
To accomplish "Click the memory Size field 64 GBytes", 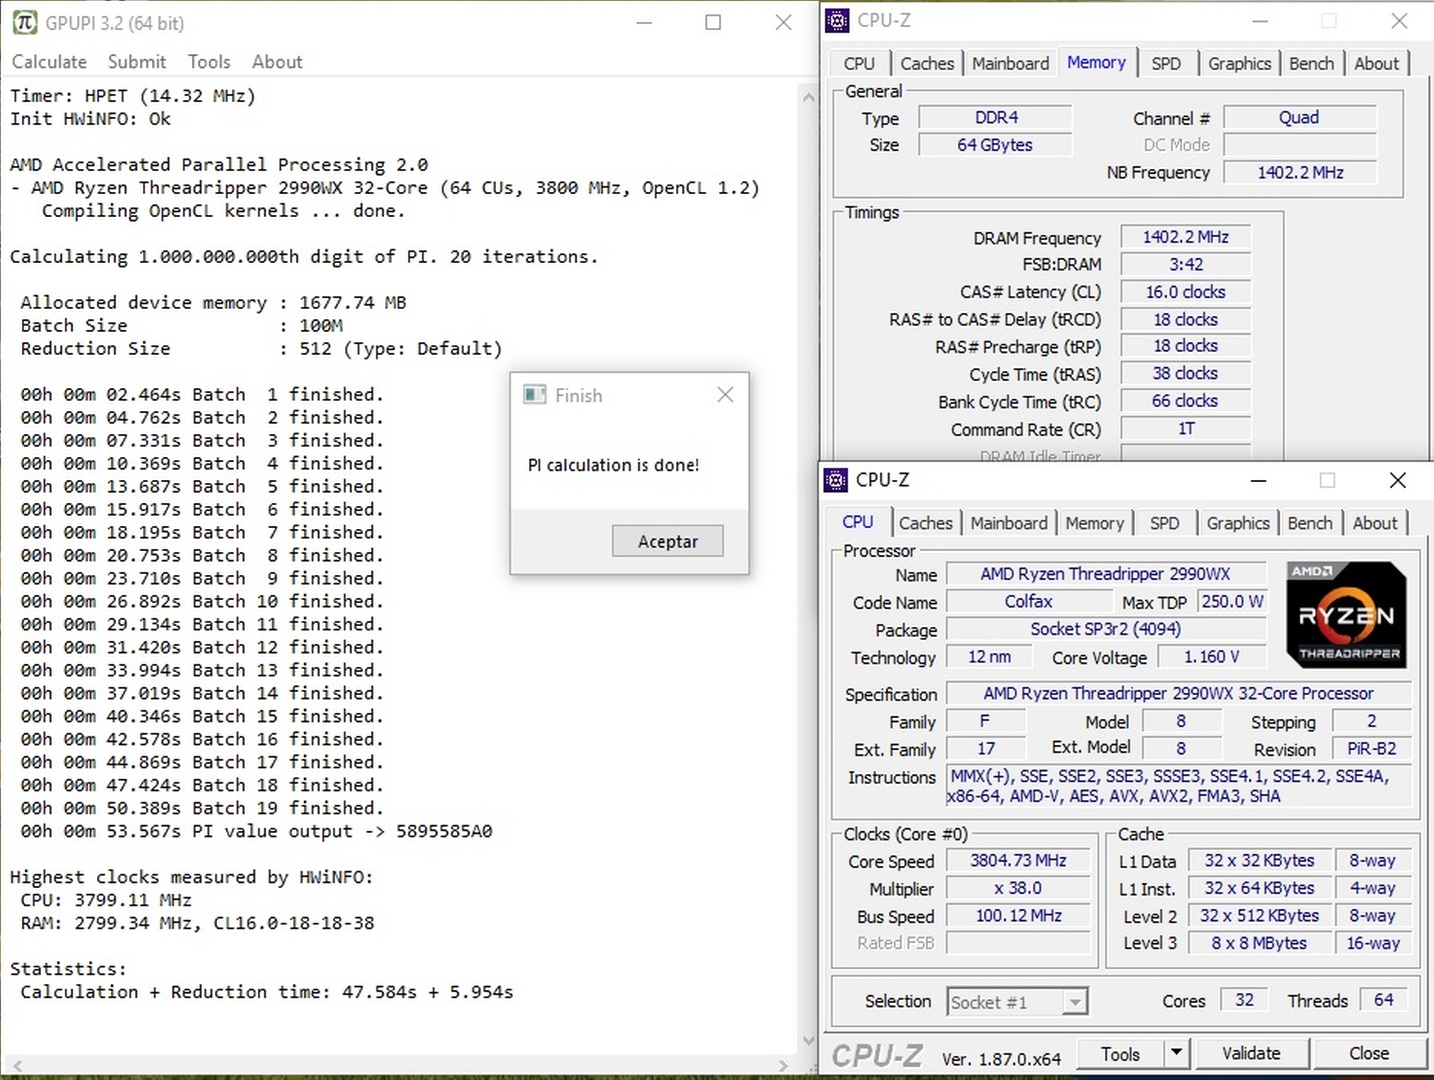I will tap(996, 145).
